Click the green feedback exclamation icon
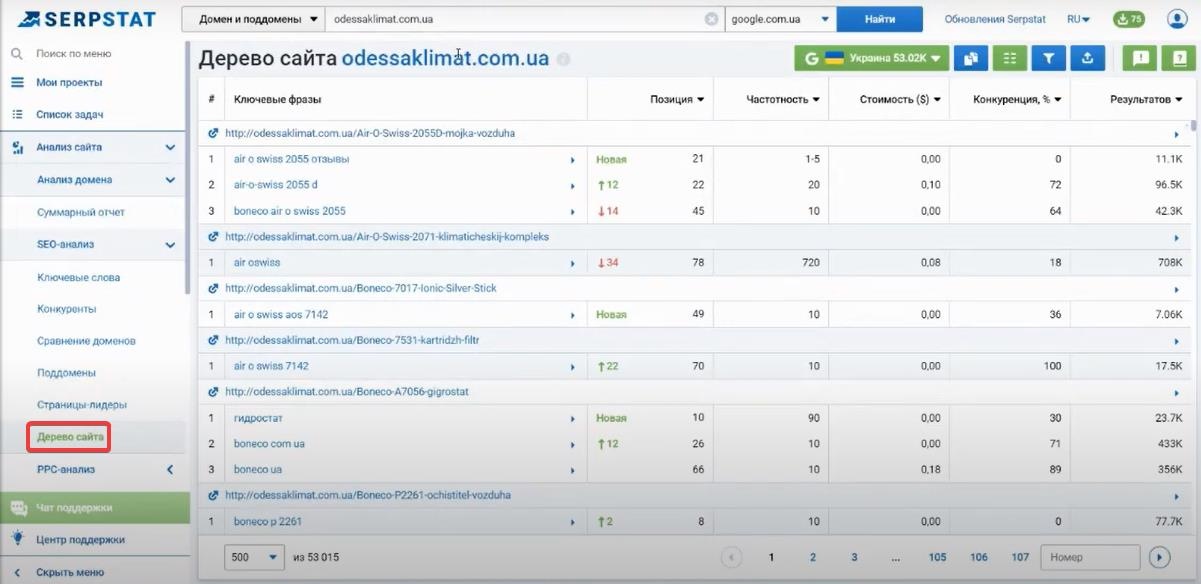1201x584 pixels. tap(1140, 59)
